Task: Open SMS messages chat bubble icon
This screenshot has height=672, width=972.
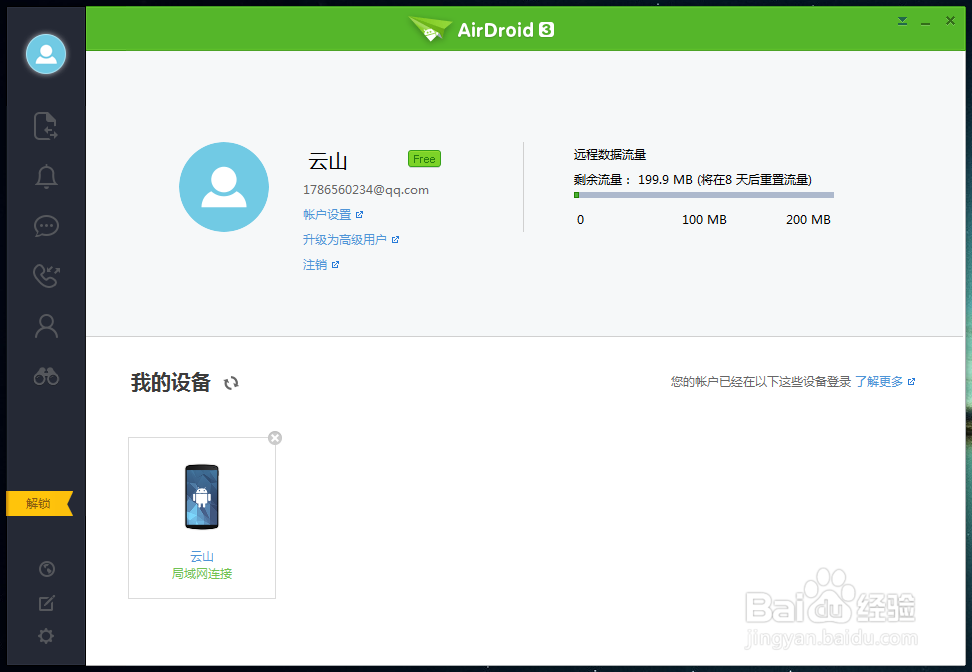Action: pos(46,226)
